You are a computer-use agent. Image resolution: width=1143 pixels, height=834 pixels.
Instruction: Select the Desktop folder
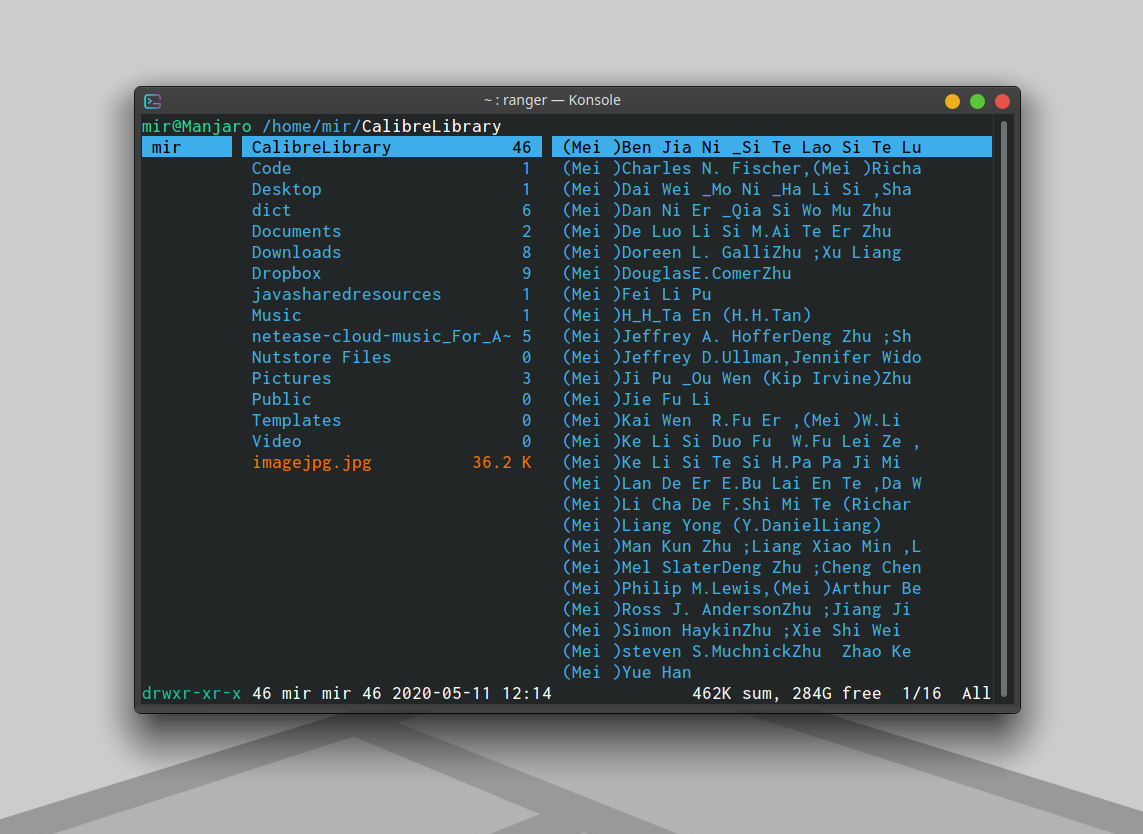coord(391,190)
